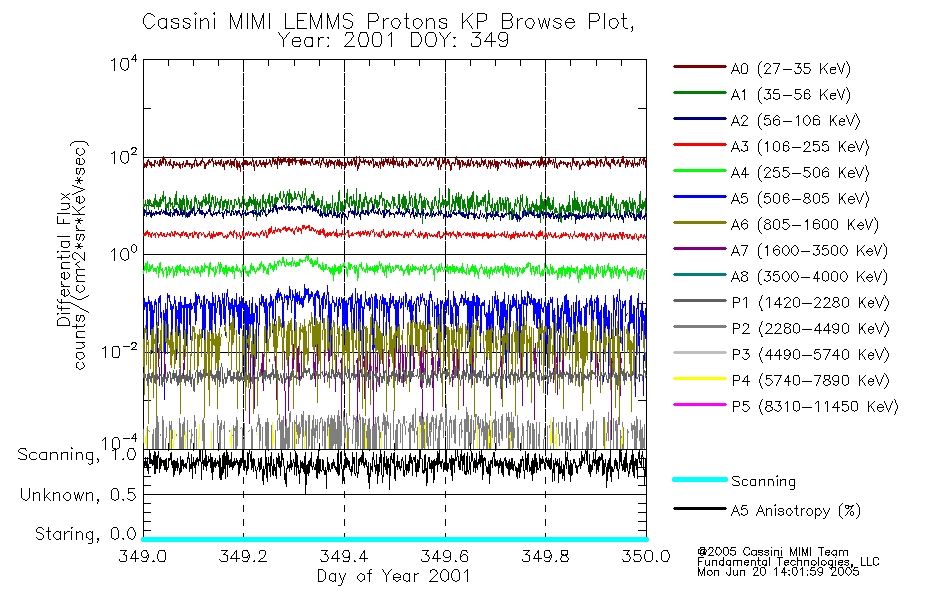Click the 349.0 x-axis tick label

[x=142, y=556]
